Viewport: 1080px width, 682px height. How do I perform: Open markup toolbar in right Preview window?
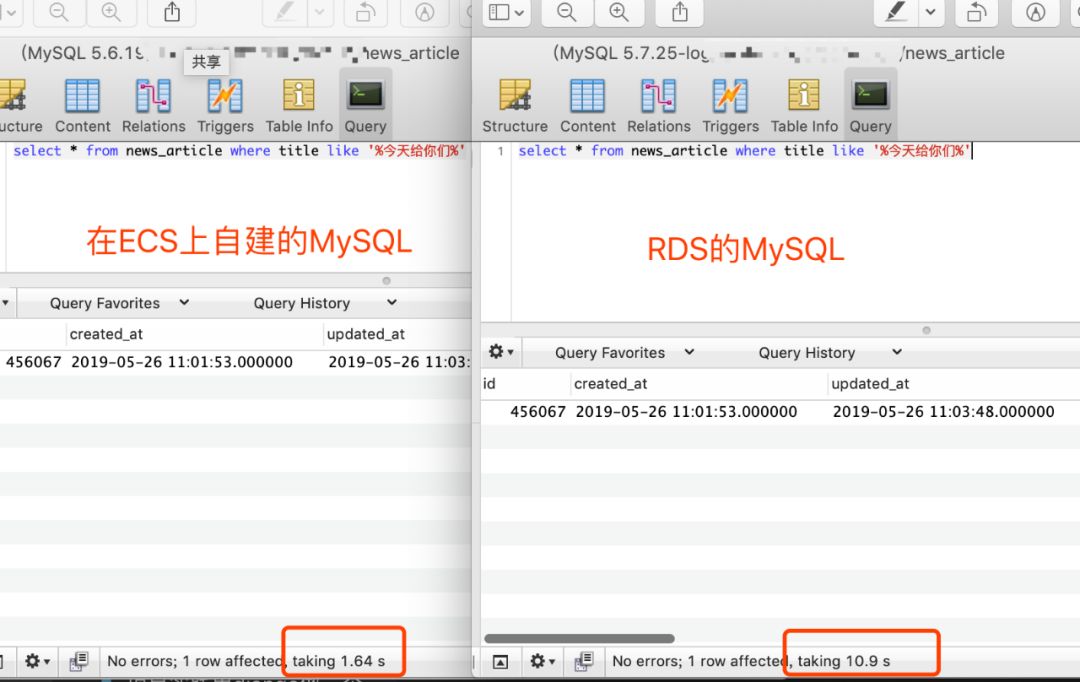[x=1035, y=12]
